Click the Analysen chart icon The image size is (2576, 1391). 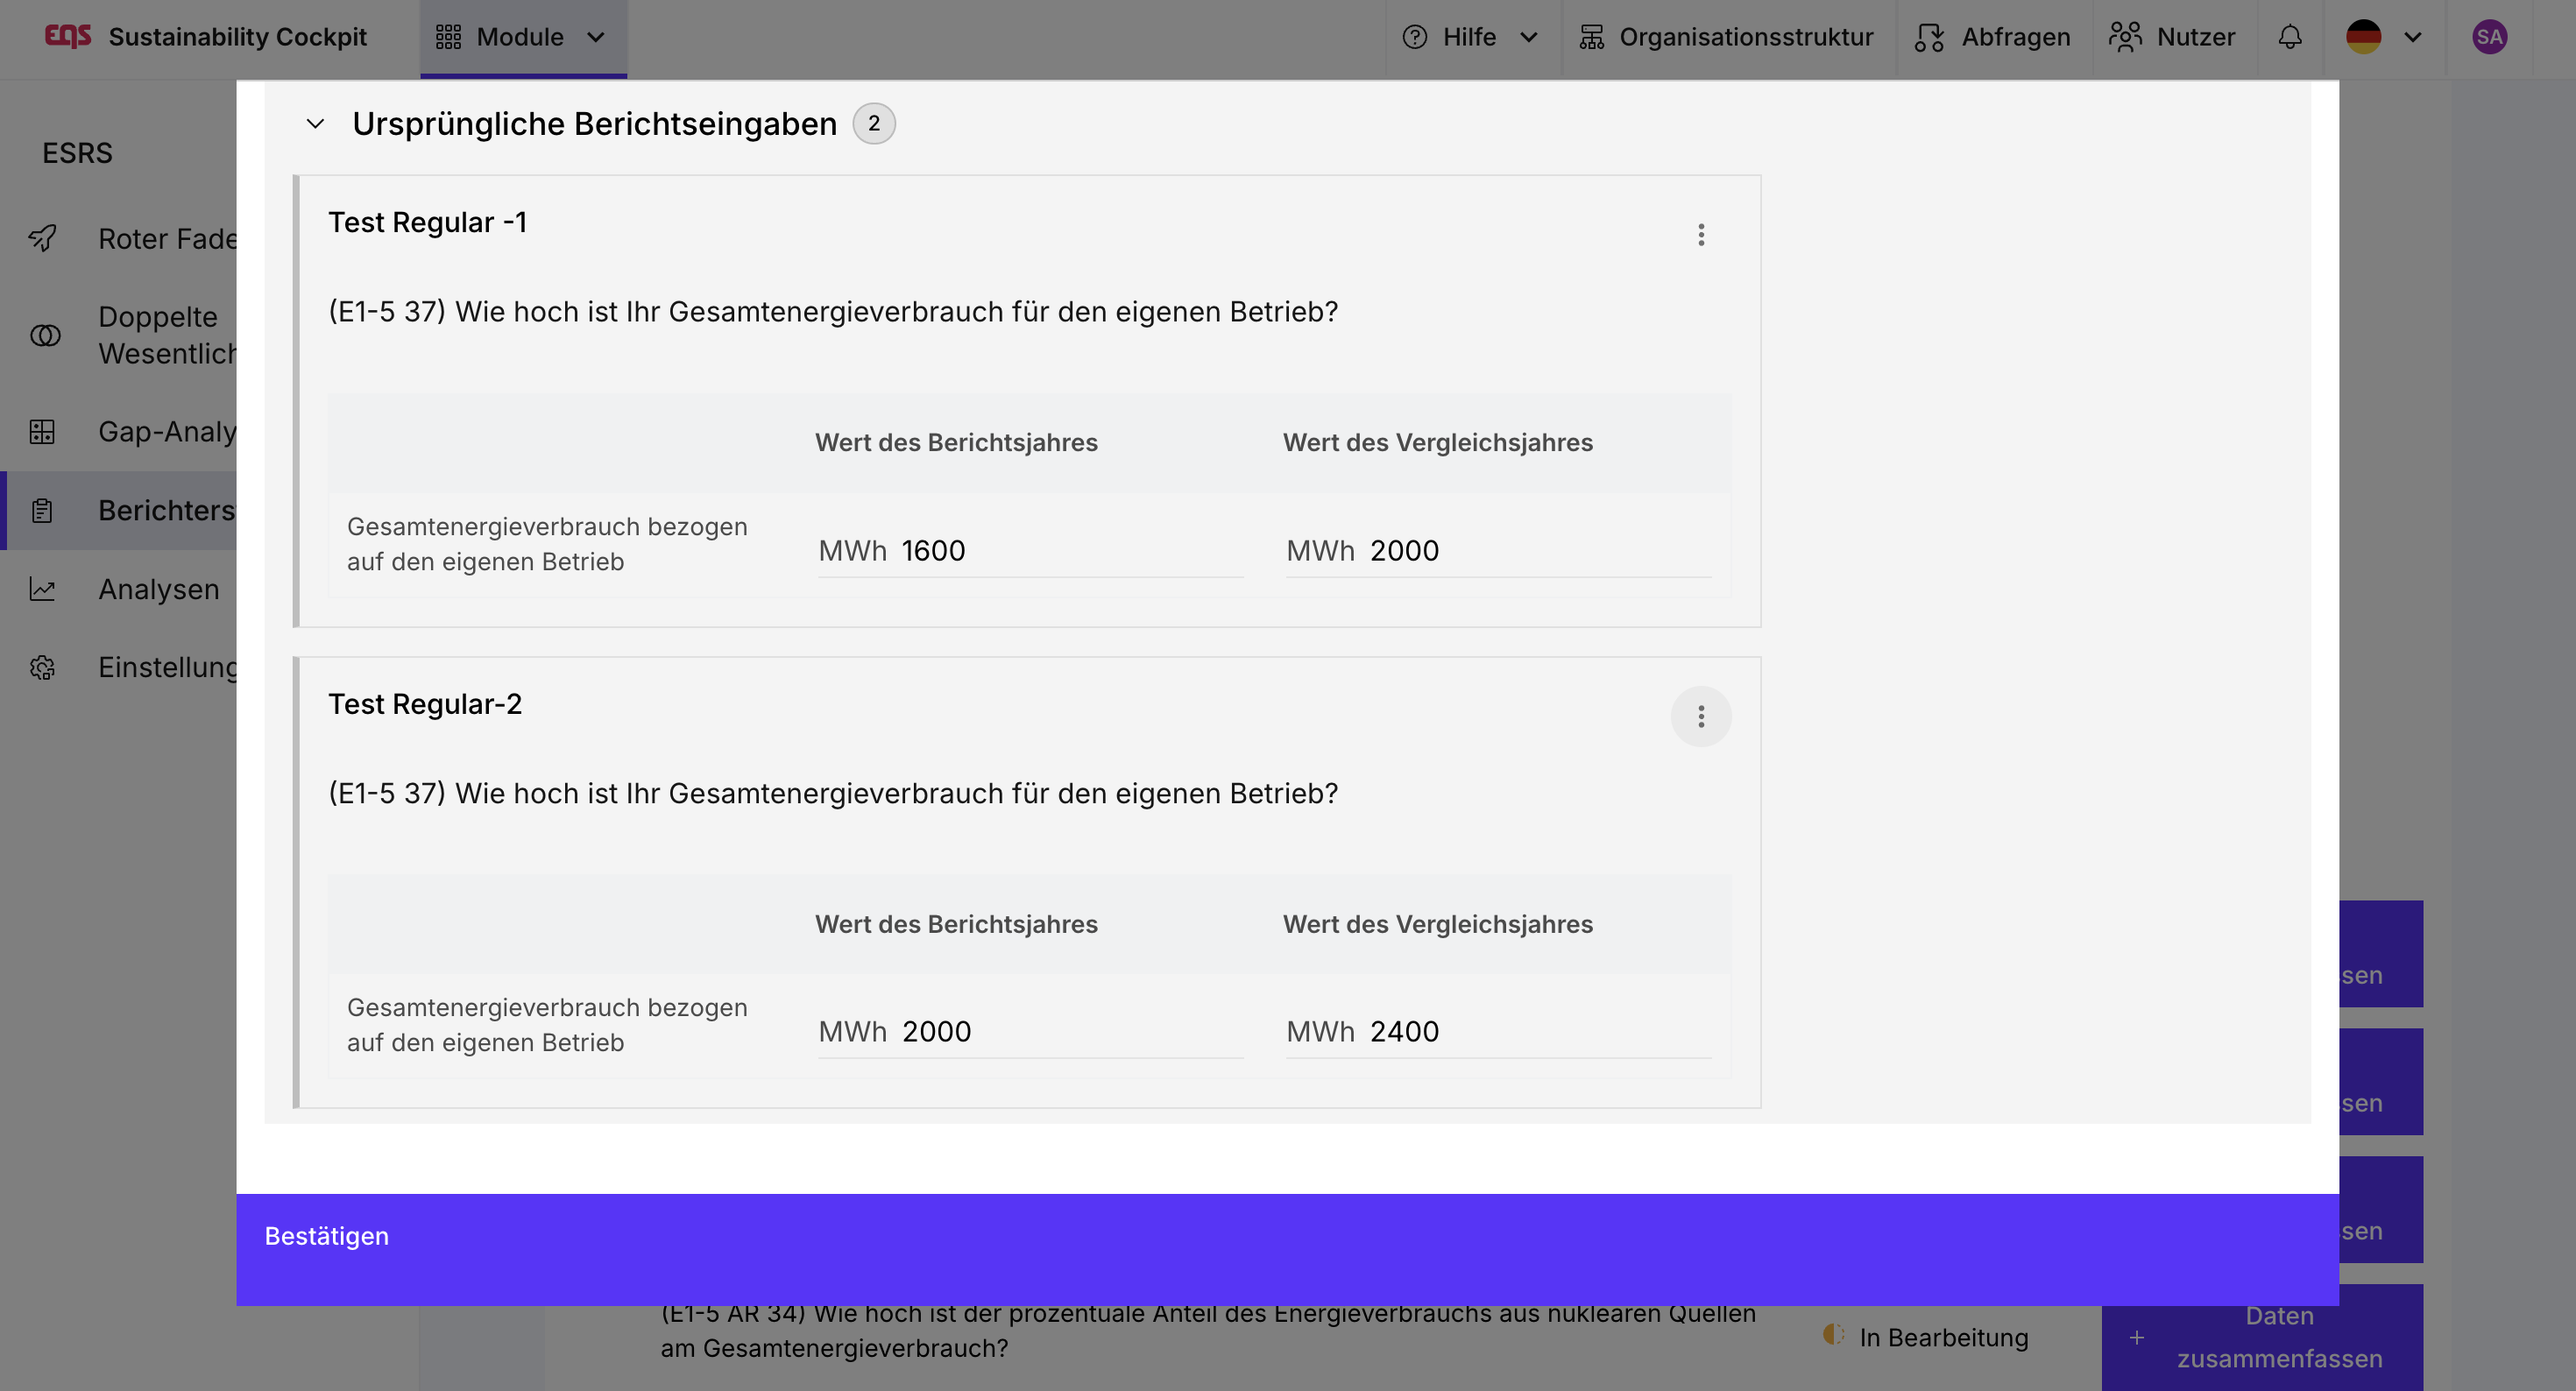click(x=42, y=589)
